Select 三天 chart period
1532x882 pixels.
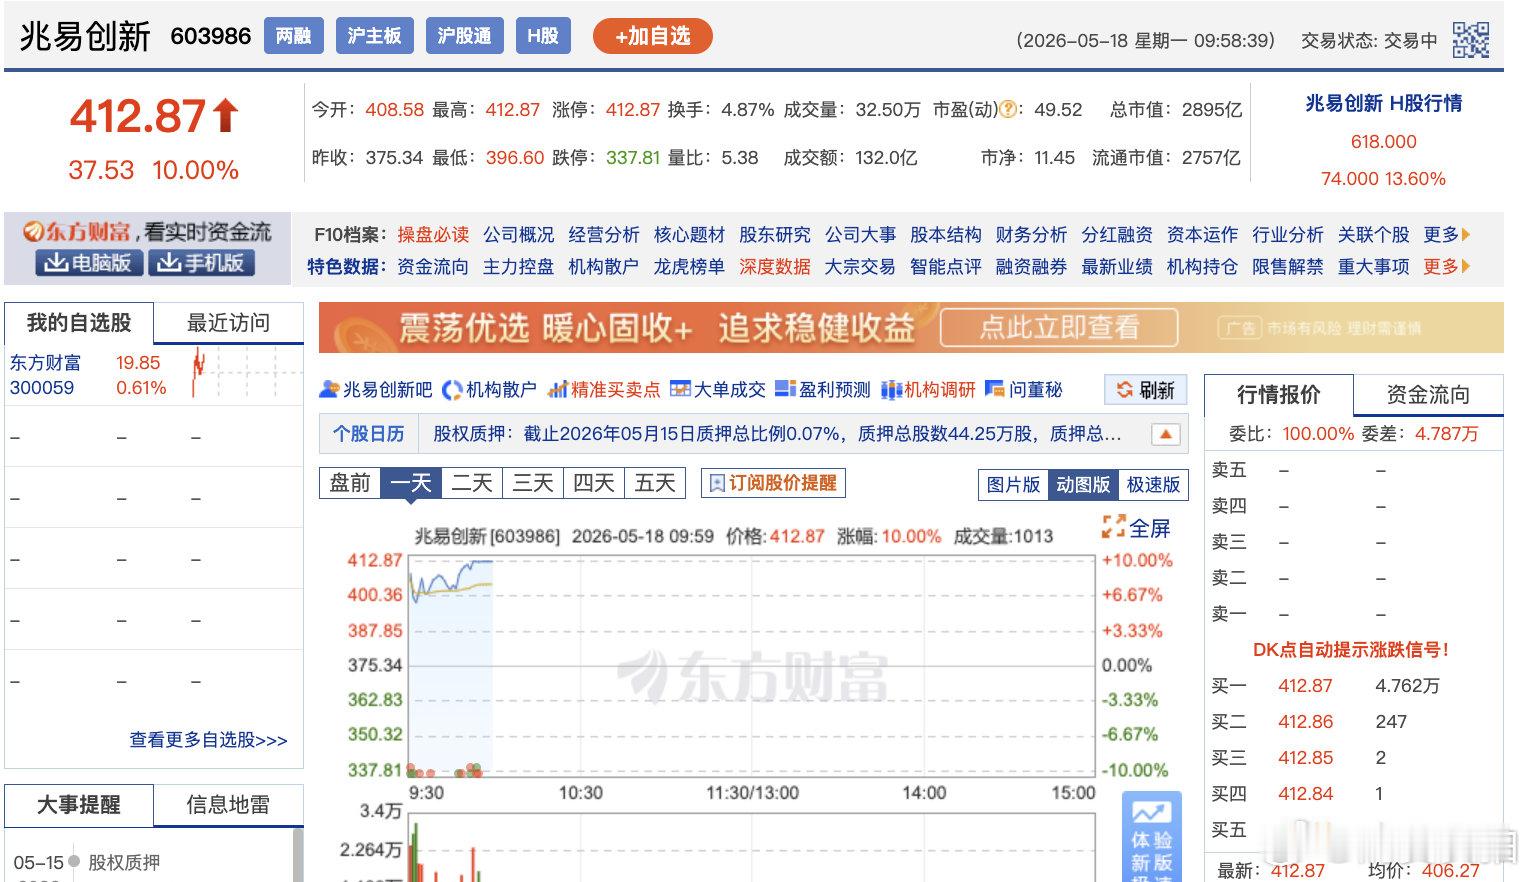(x=533, y=483)
